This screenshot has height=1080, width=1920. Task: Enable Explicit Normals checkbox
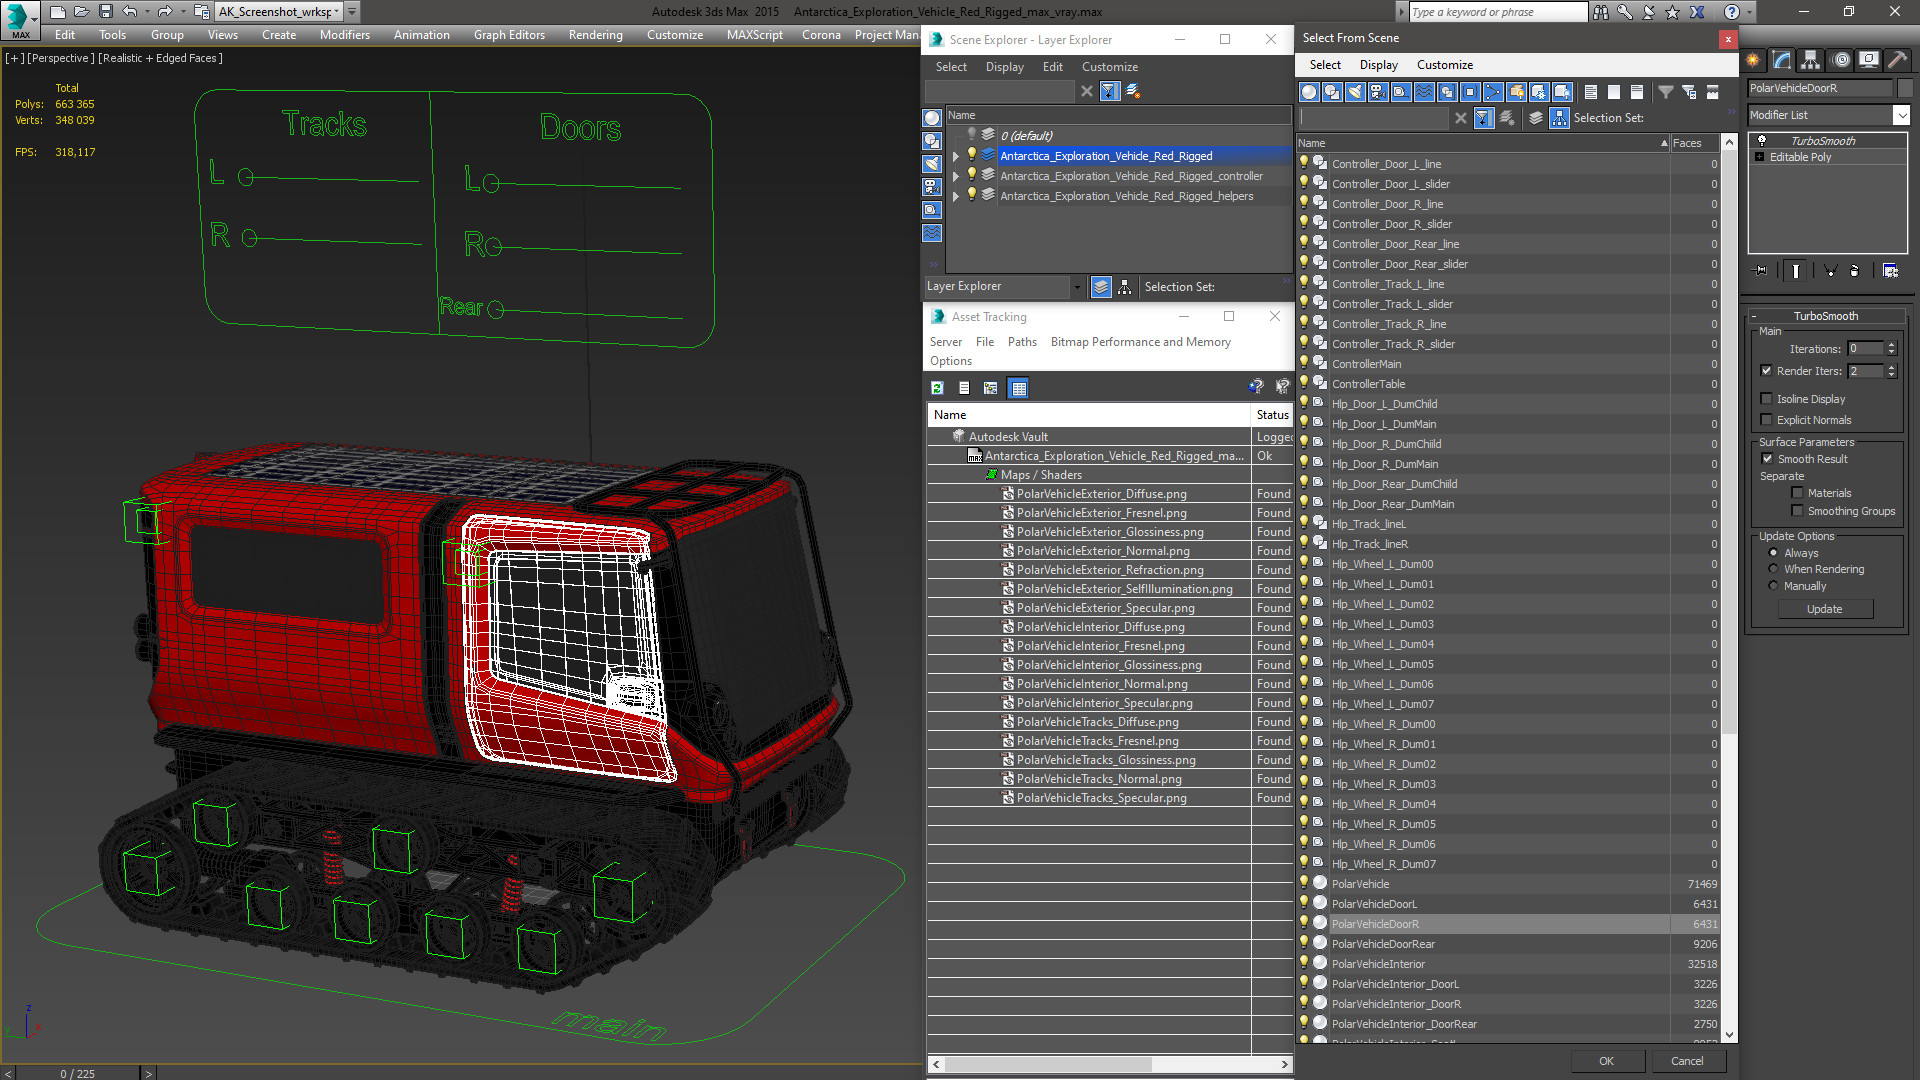tap(1766, 420)
